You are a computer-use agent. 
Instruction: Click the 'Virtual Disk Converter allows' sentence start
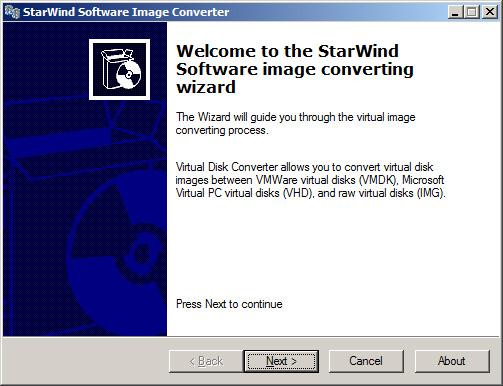tap(227, 167)
